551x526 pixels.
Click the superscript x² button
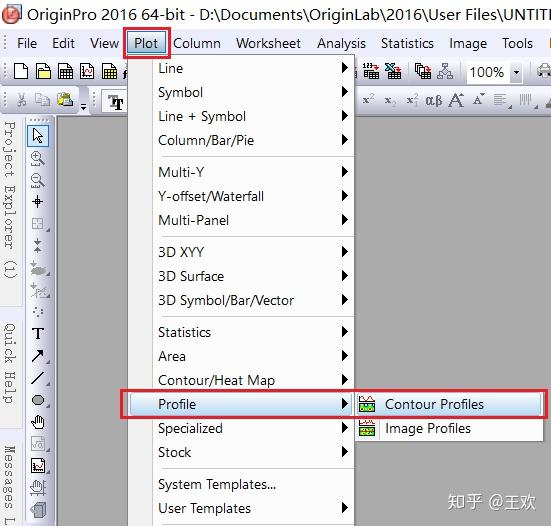(368, 100)
